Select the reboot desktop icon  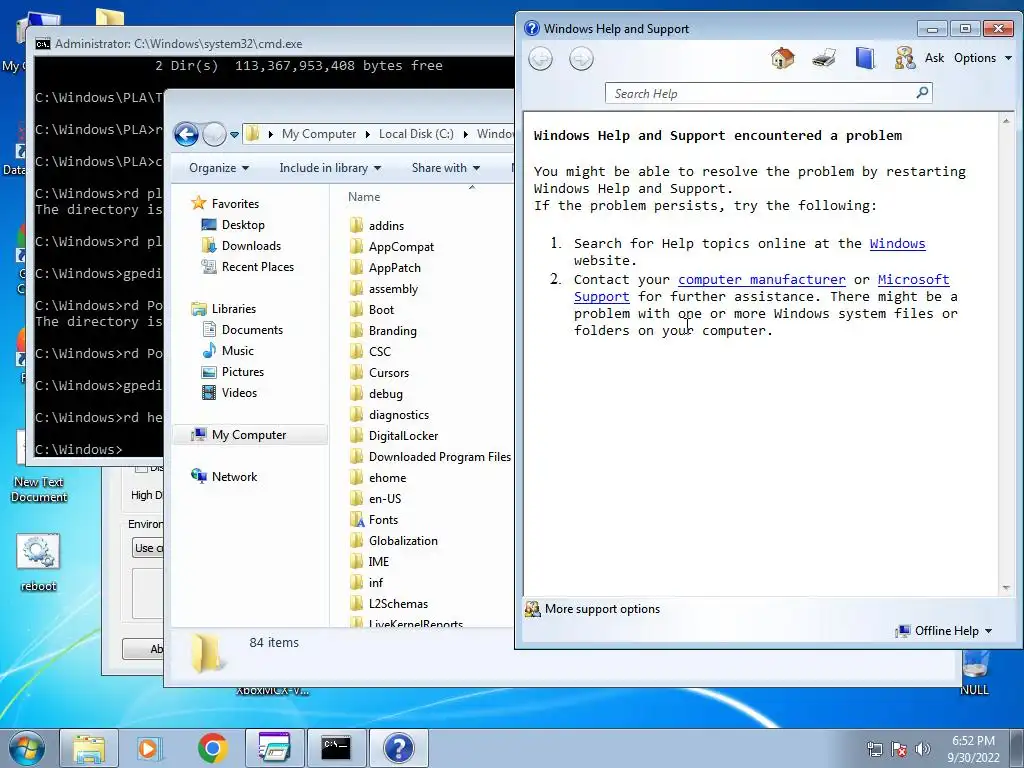[39, 563]
